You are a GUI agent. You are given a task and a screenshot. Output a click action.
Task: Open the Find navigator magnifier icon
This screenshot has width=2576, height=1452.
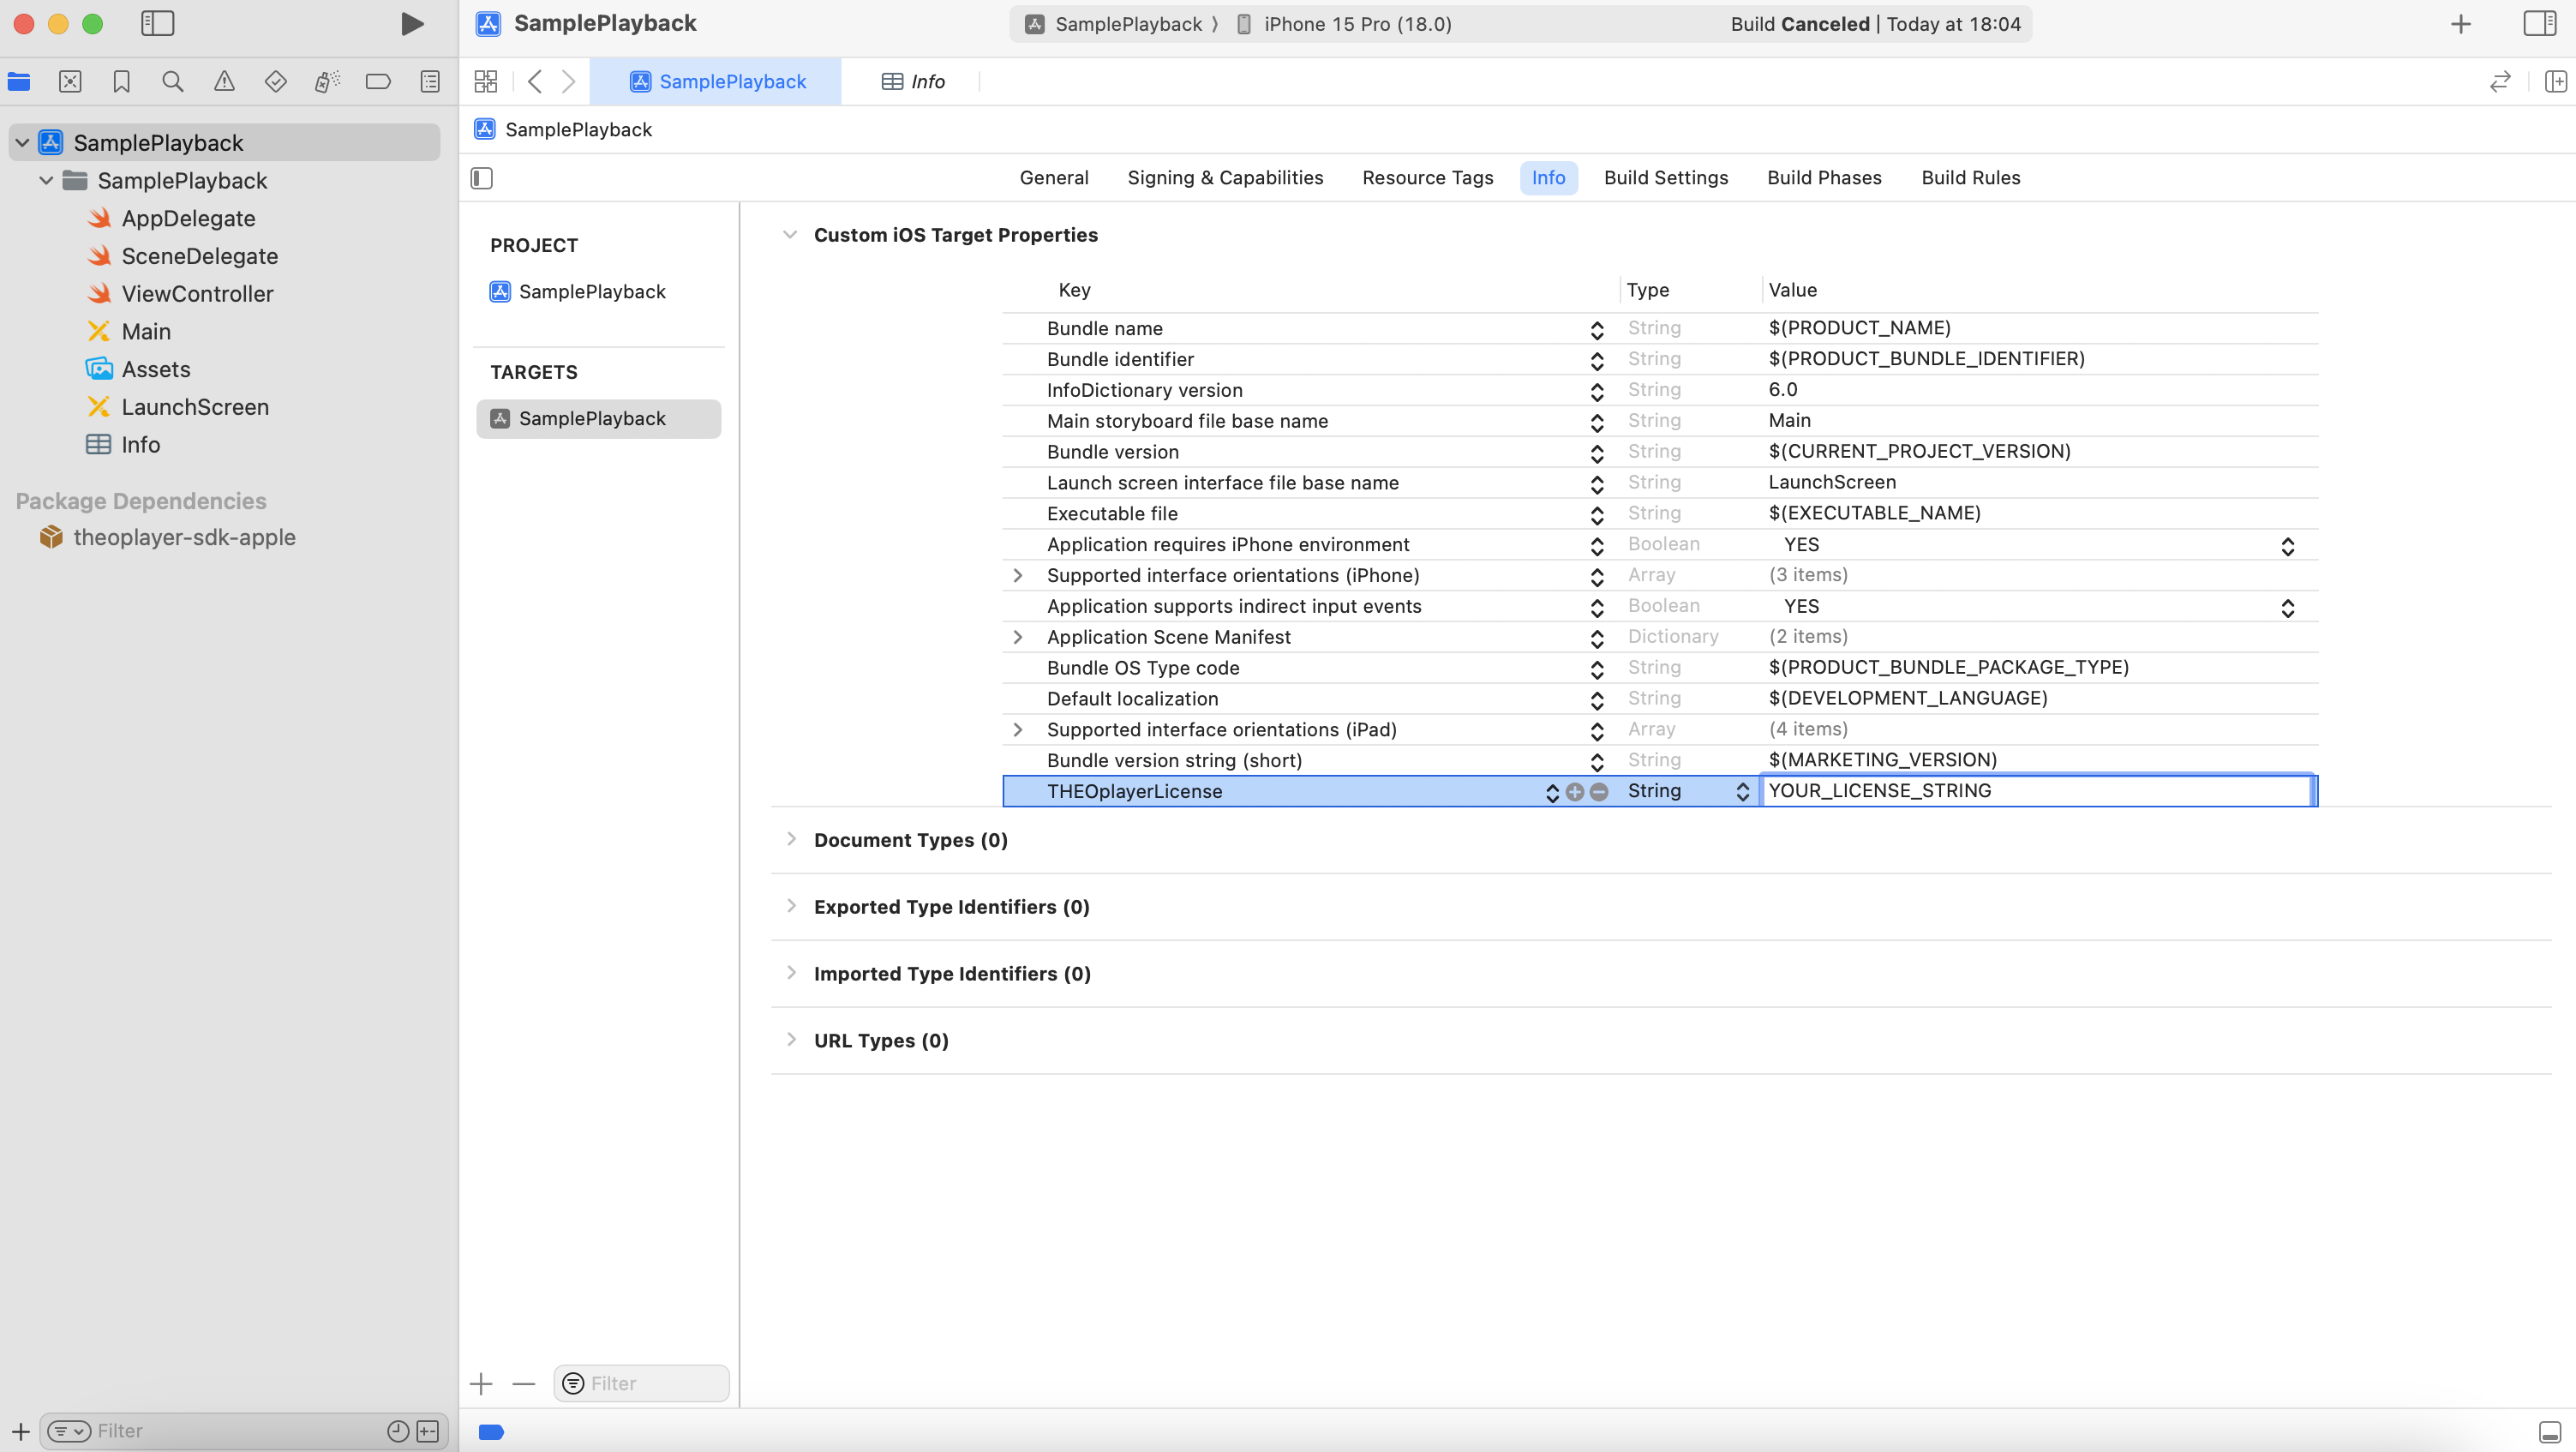coord(172,82)
